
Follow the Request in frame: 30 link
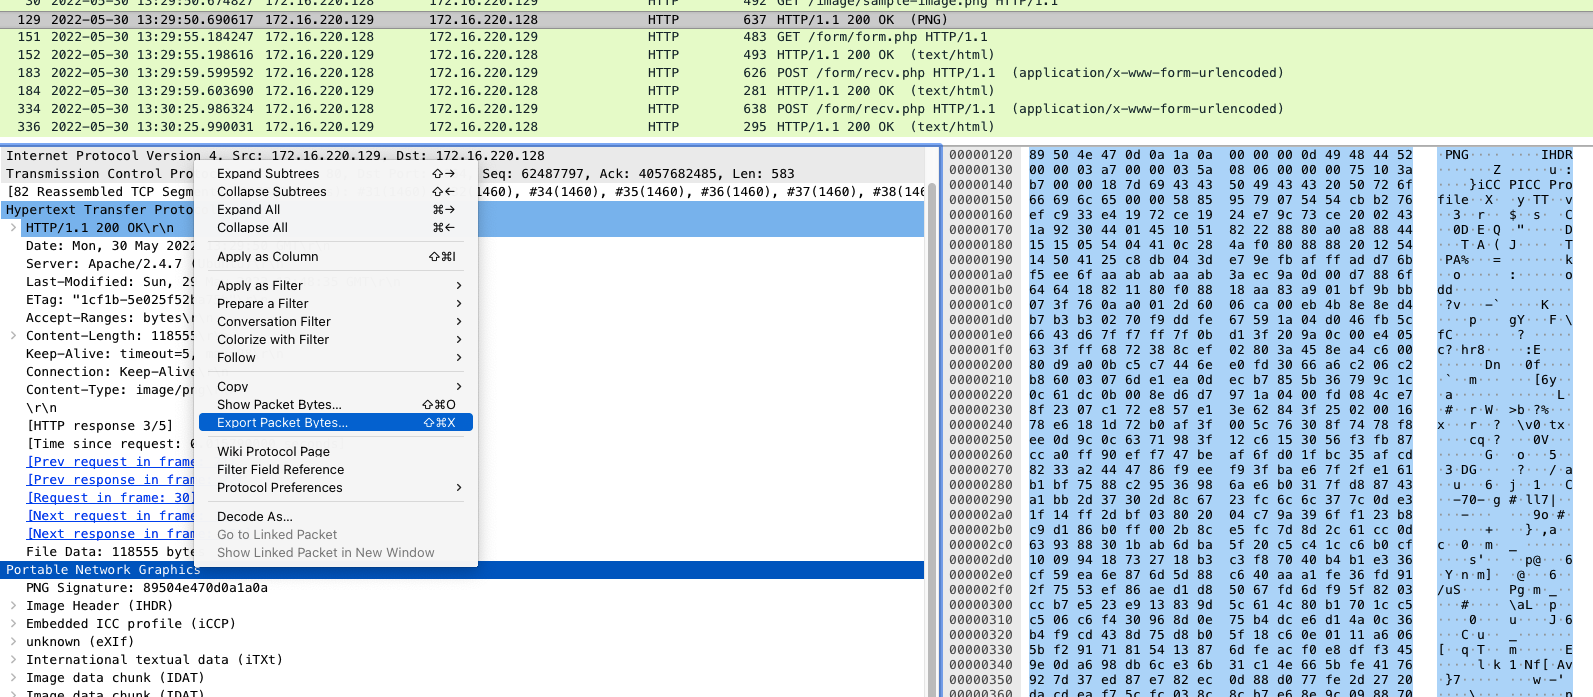tap(110, 498)
